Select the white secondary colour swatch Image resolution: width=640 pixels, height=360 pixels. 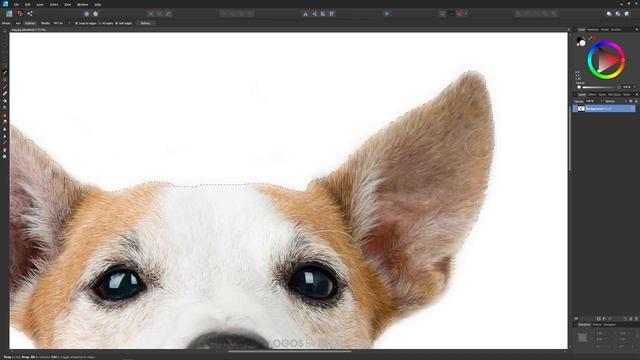click(582, 43)
